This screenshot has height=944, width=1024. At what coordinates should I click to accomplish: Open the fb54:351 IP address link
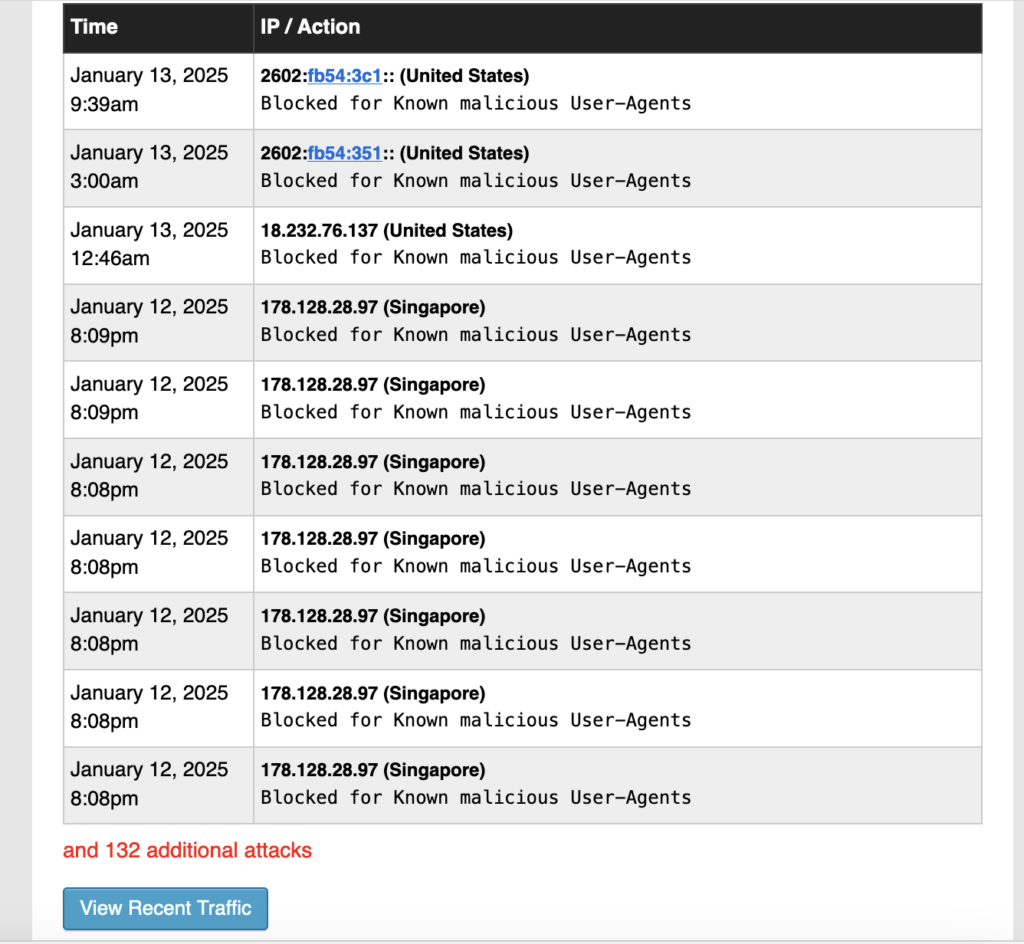[x=344, y=153]
